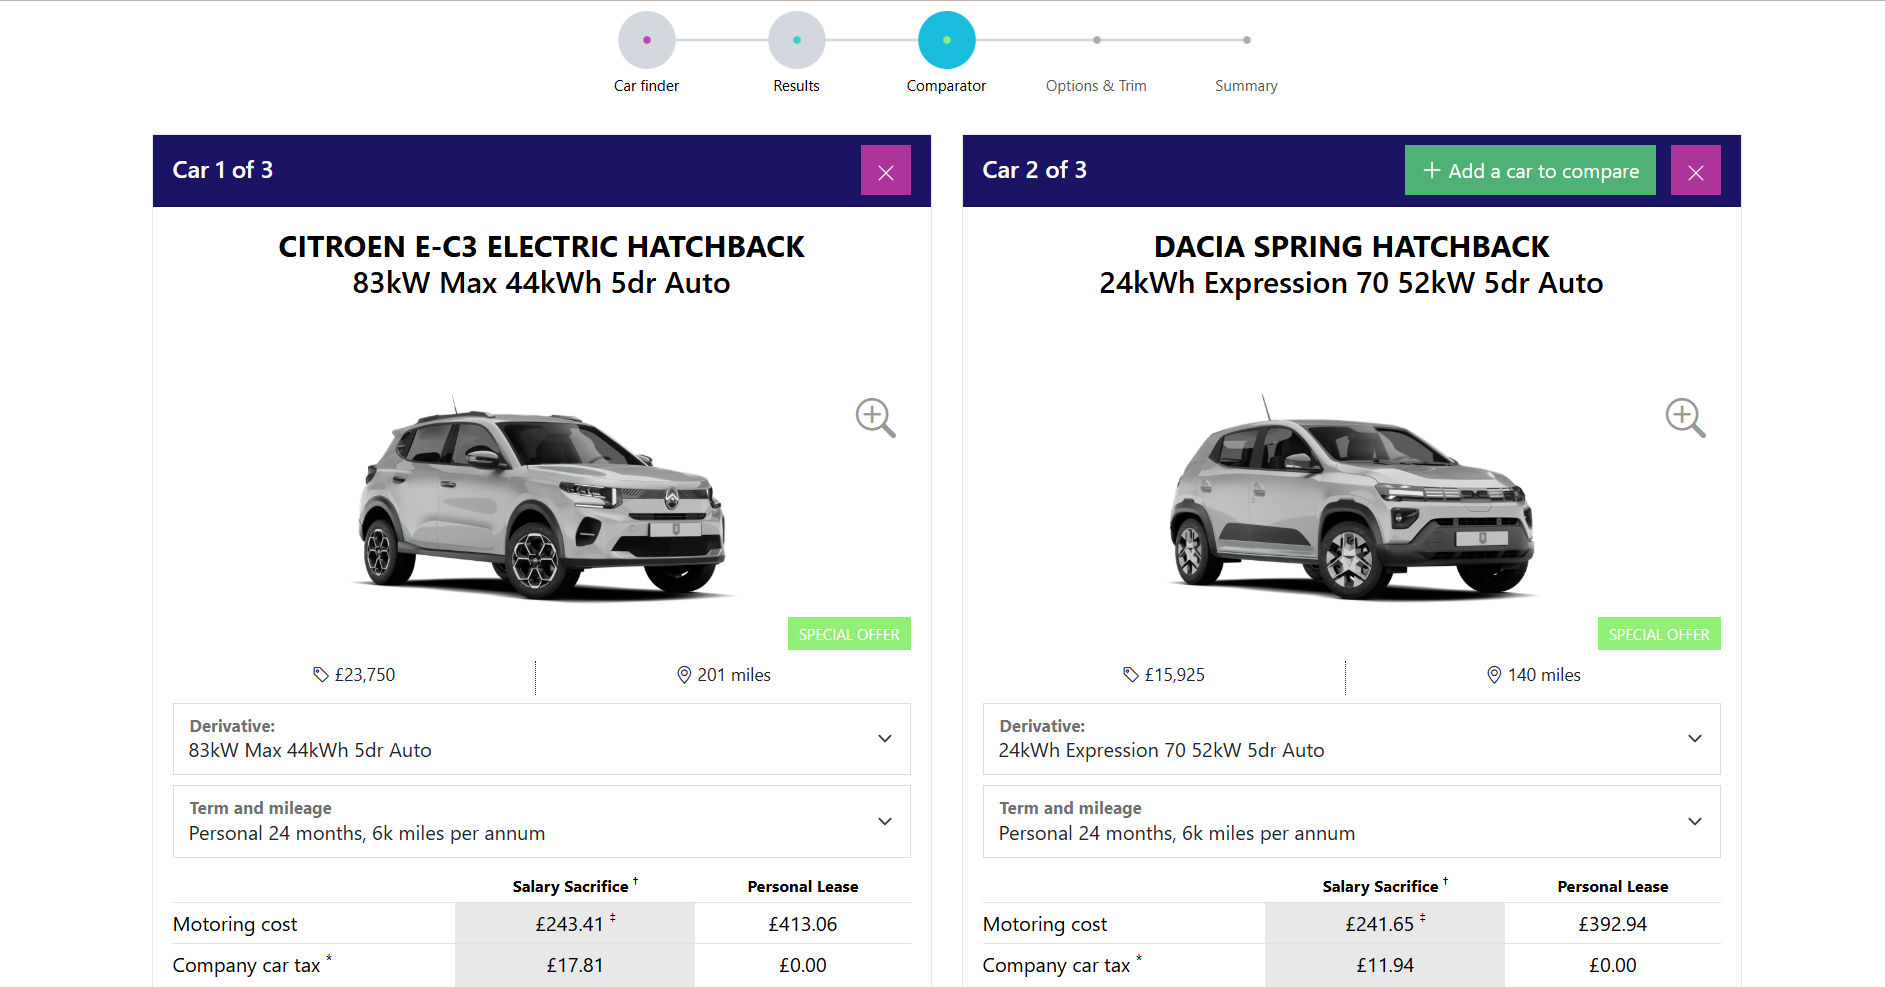Zoom into the Dacia Spring image
Image resolution: width=1885 pixels, height=987 pixels.
[x=1685, y=418]
